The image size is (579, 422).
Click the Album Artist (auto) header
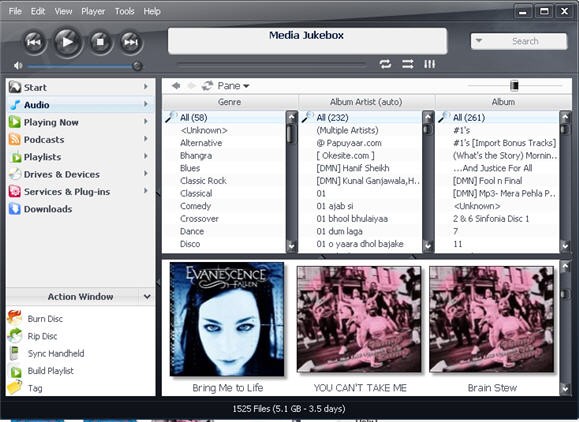point(366,102)
